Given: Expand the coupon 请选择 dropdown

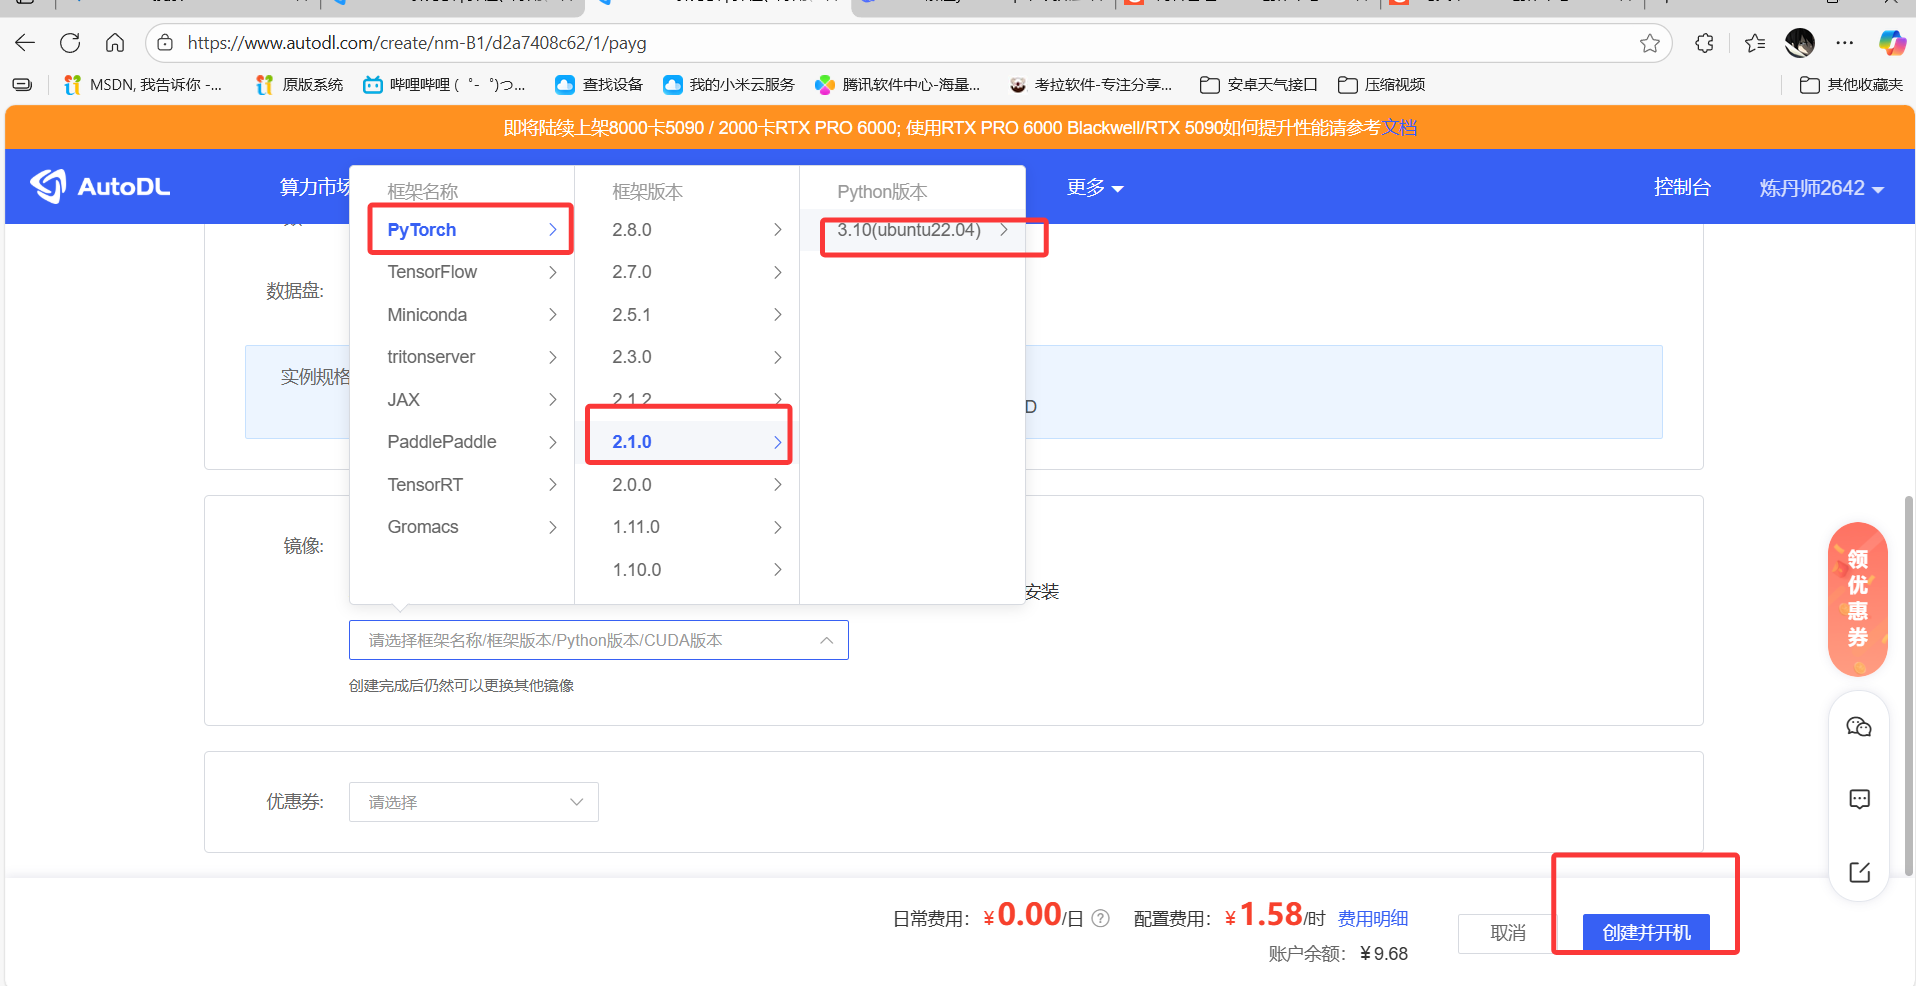Looking at the screenshot, I should pos(473,802).
